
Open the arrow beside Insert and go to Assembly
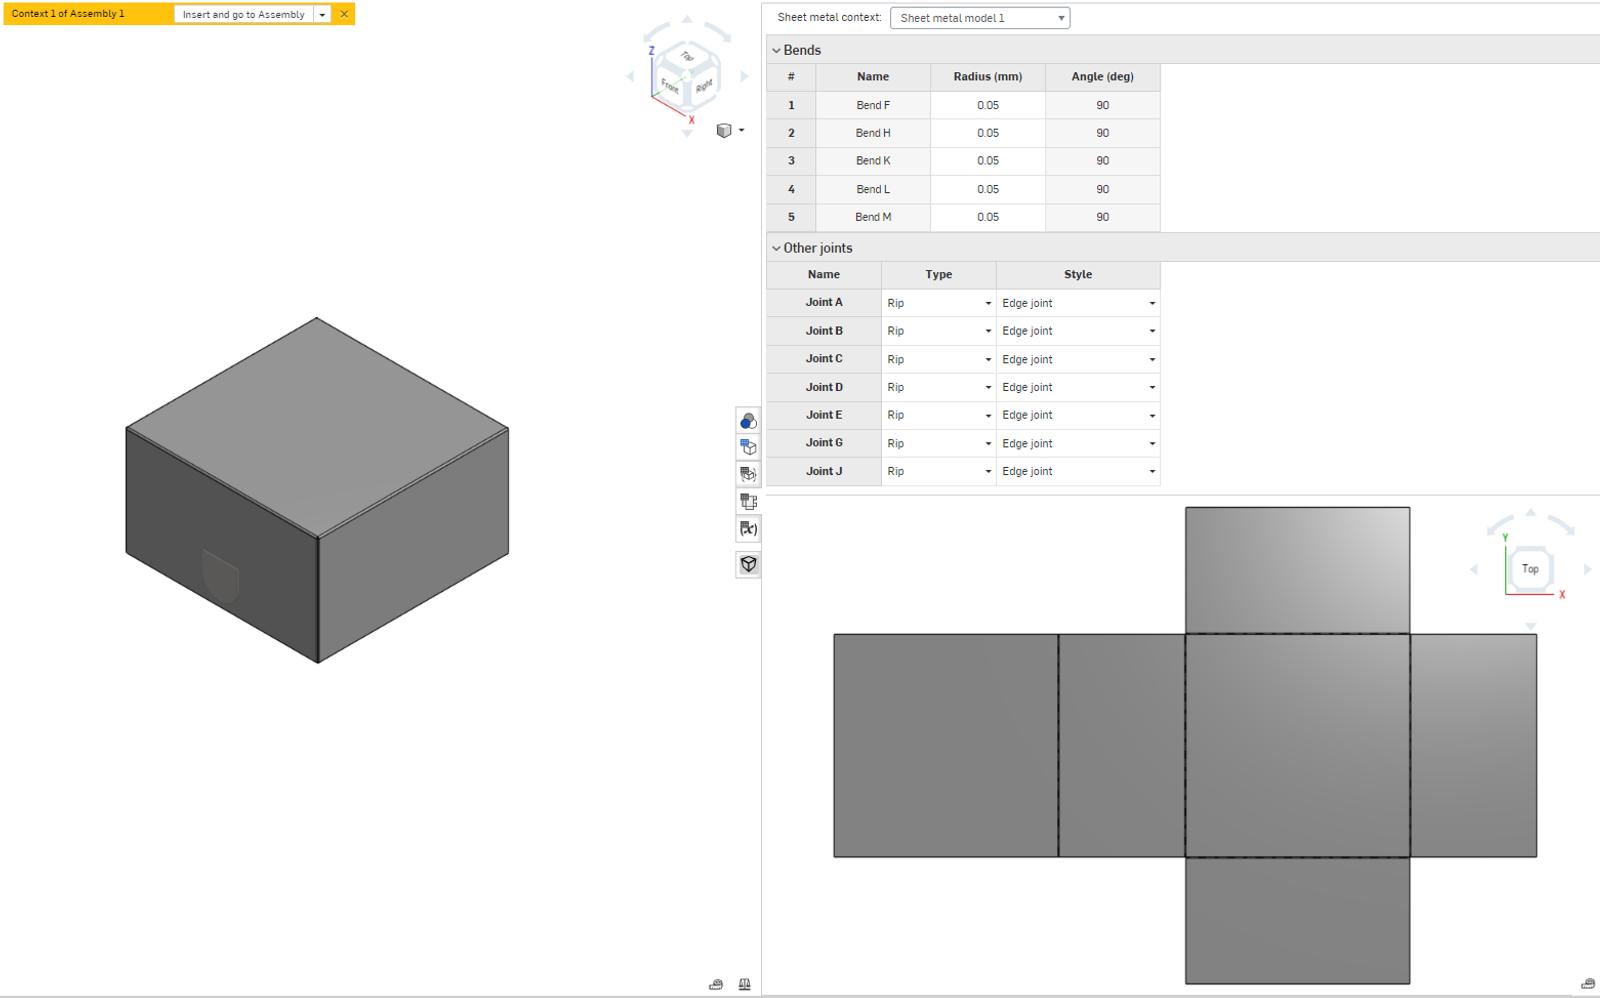click(x=322, y=14)
